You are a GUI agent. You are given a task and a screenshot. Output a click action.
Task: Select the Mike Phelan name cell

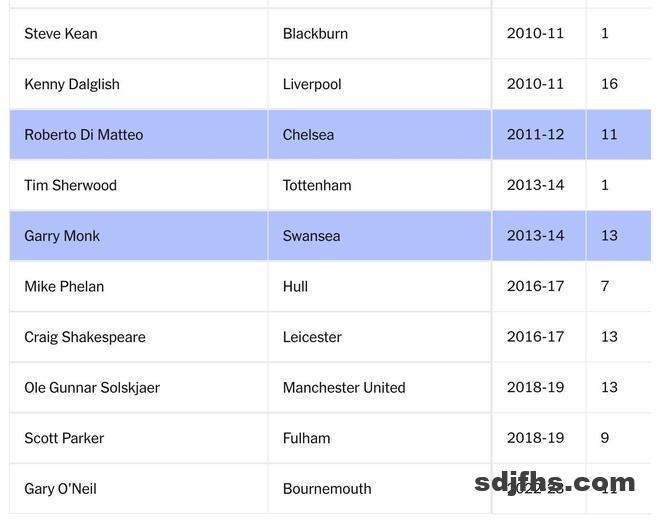click(64, 287)
